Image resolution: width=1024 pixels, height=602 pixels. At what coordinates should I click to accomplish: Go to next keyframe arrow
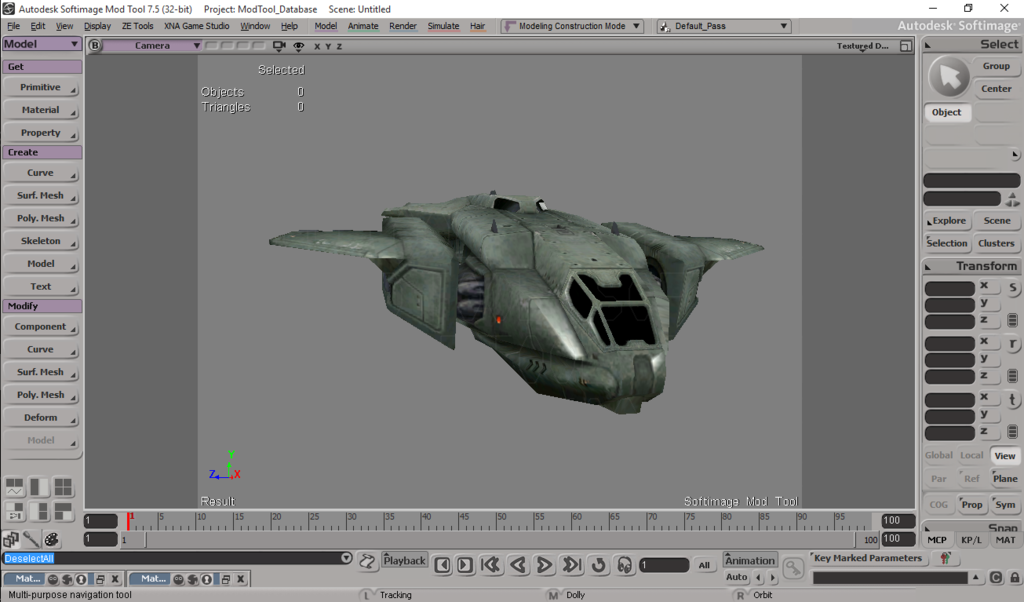(773, 577)
